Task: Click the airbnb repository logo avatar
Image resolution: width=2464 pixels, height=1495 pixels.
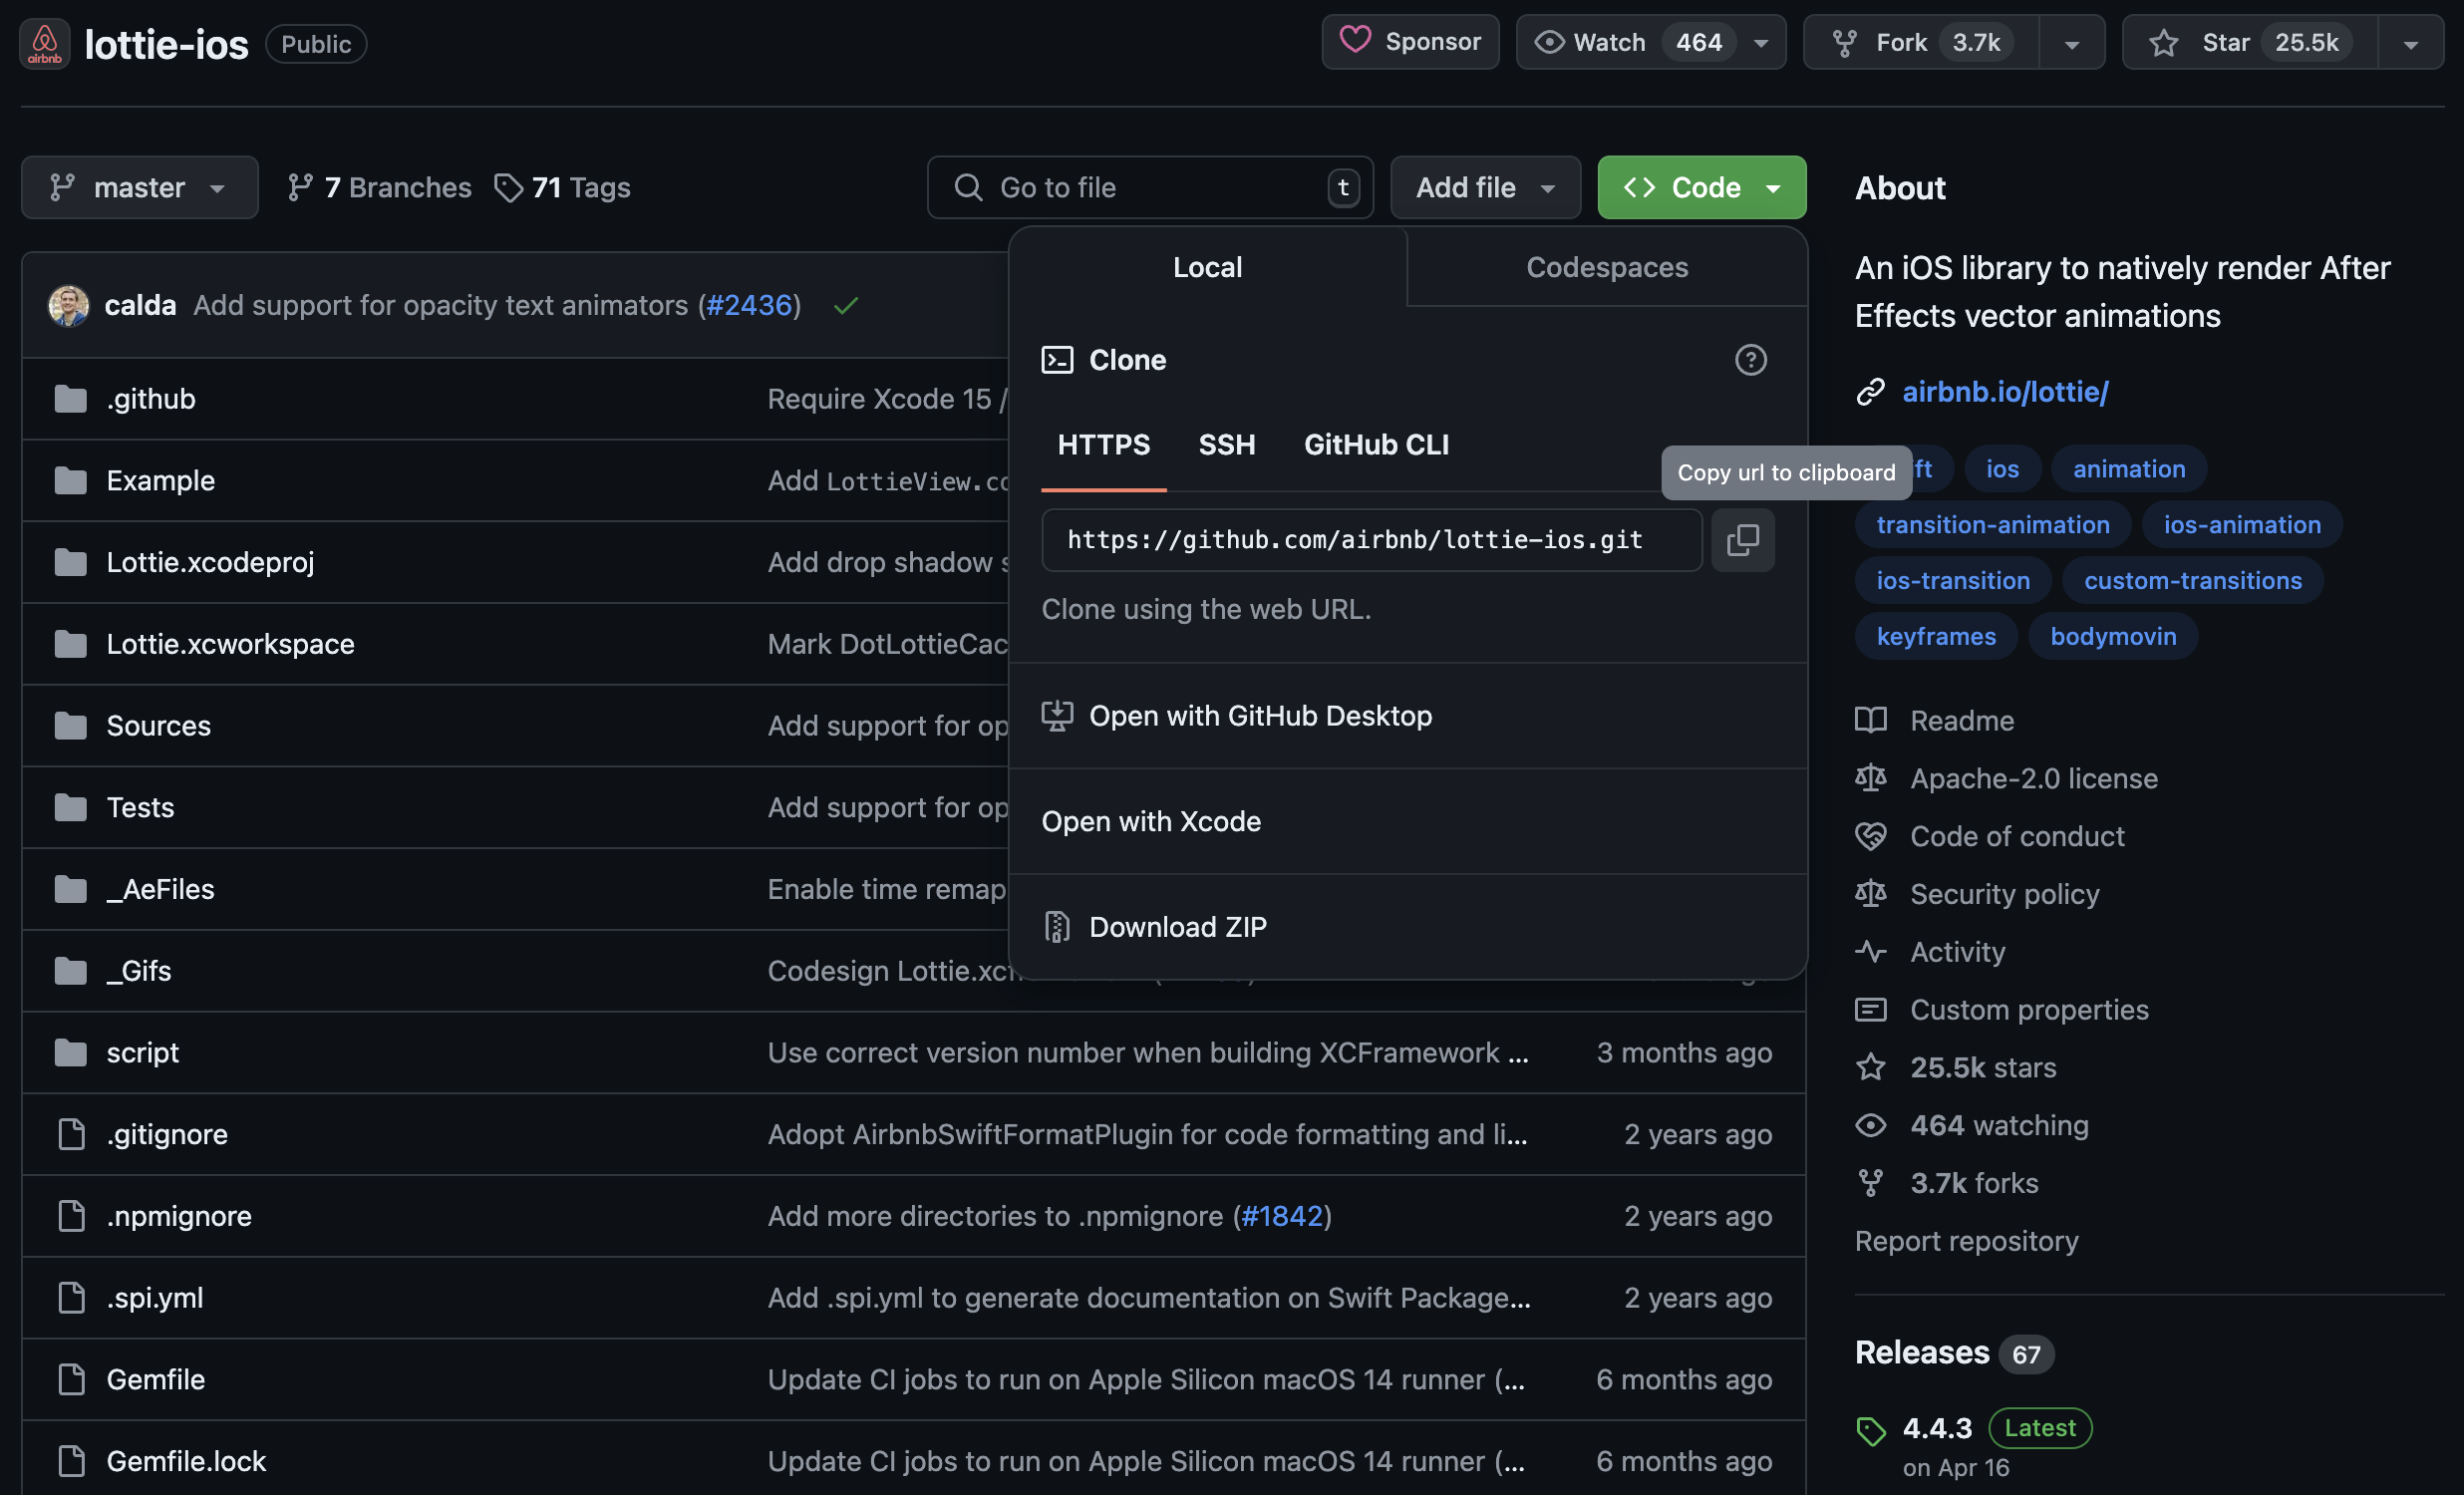Action: 44,44
